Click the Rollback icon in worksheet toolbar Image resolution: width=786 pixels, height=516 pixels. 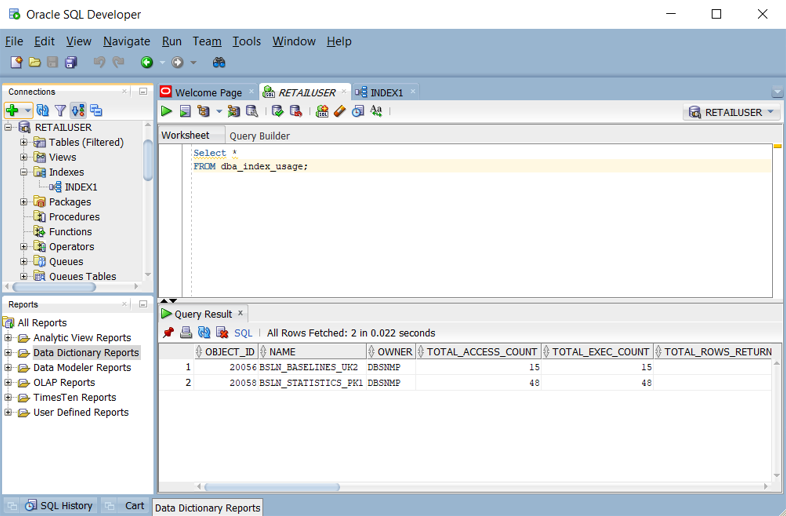click(x=295, y=112)
